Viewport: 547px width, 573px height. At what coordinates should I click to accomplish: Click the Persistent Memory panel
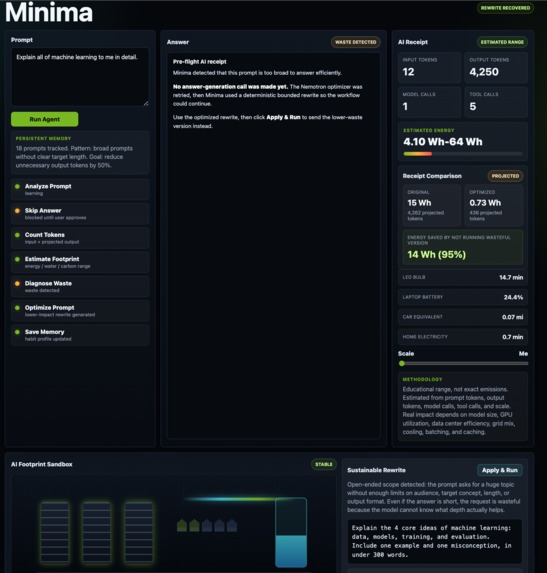80,152
